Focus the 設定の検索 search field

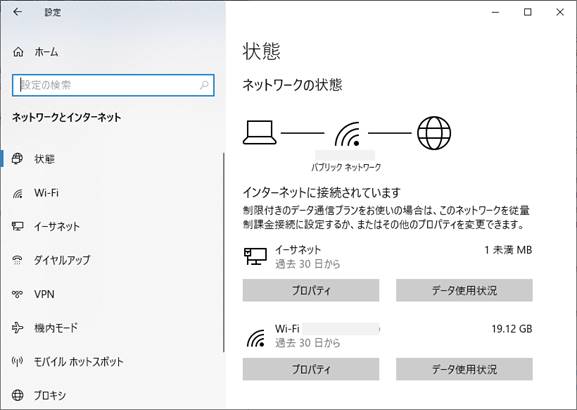click(x=113, y=85)
